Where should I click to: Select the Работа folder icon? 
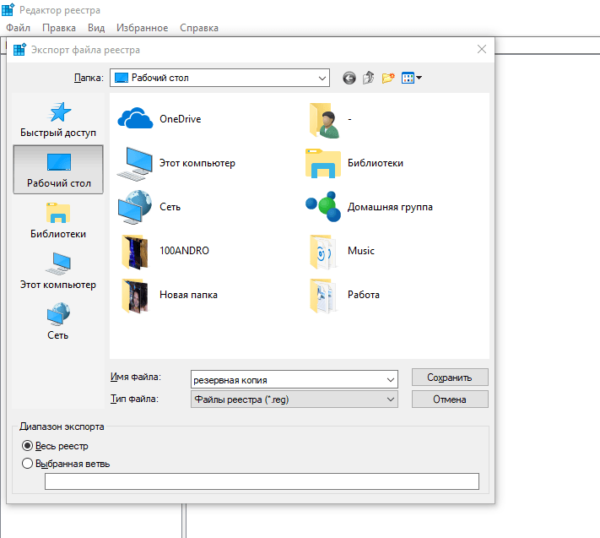(x=323, y=296)
